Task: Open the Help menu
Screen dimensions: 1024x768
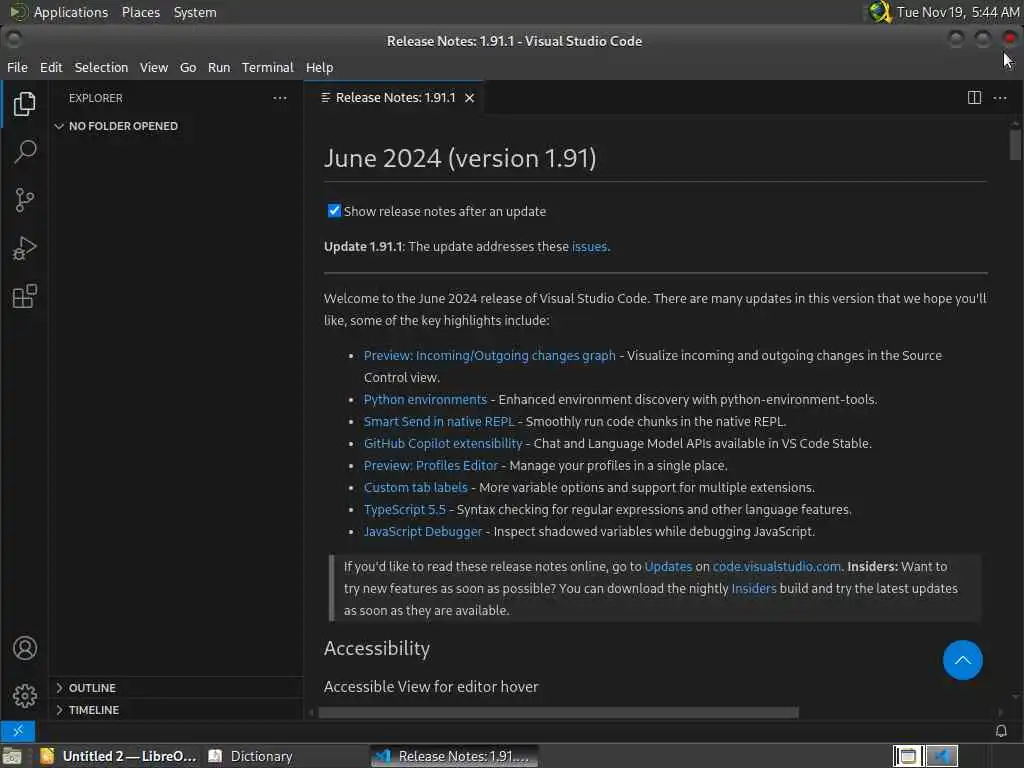Action: (319, 67)
